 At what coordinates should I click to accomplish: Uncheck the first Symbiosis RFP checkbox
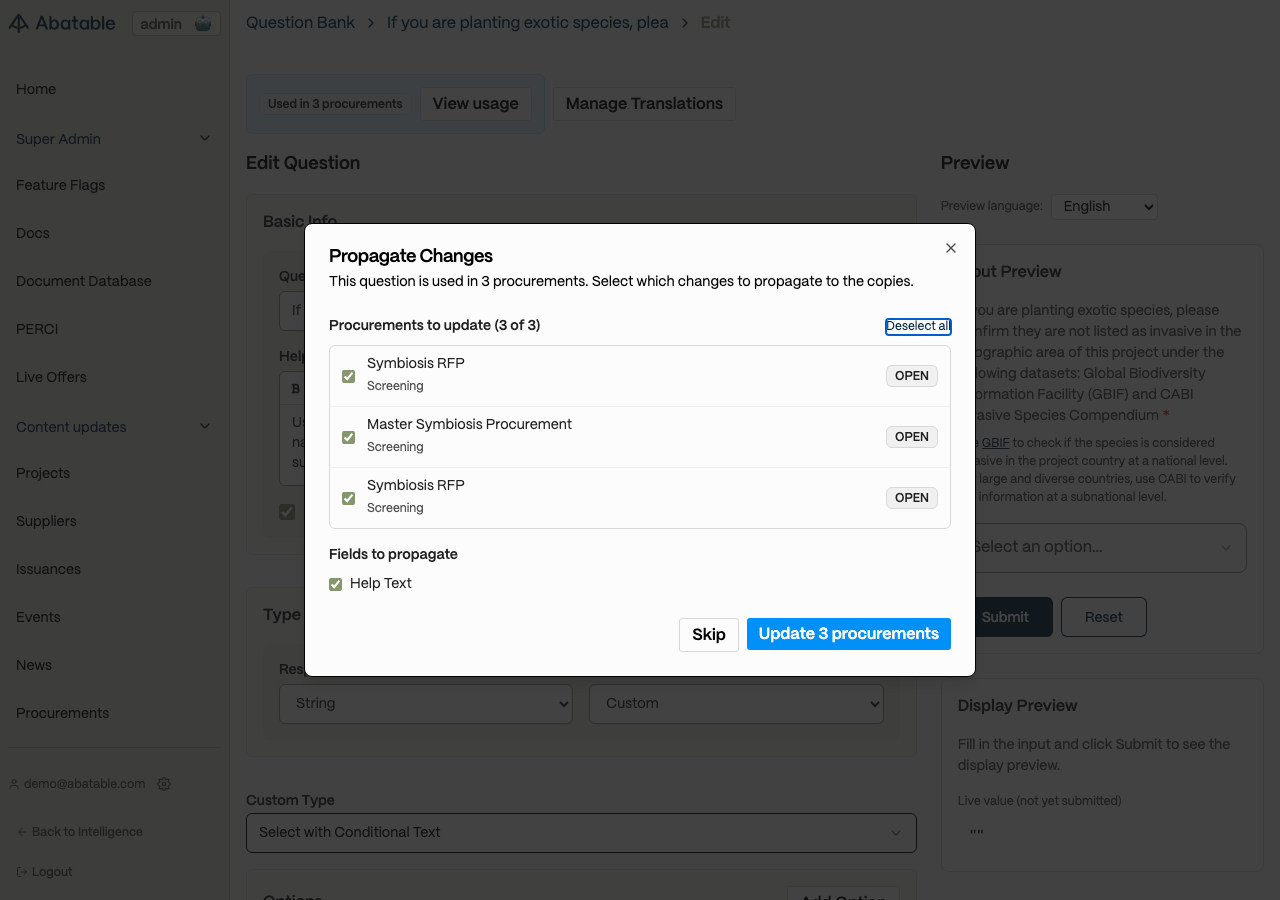(349, 376)
